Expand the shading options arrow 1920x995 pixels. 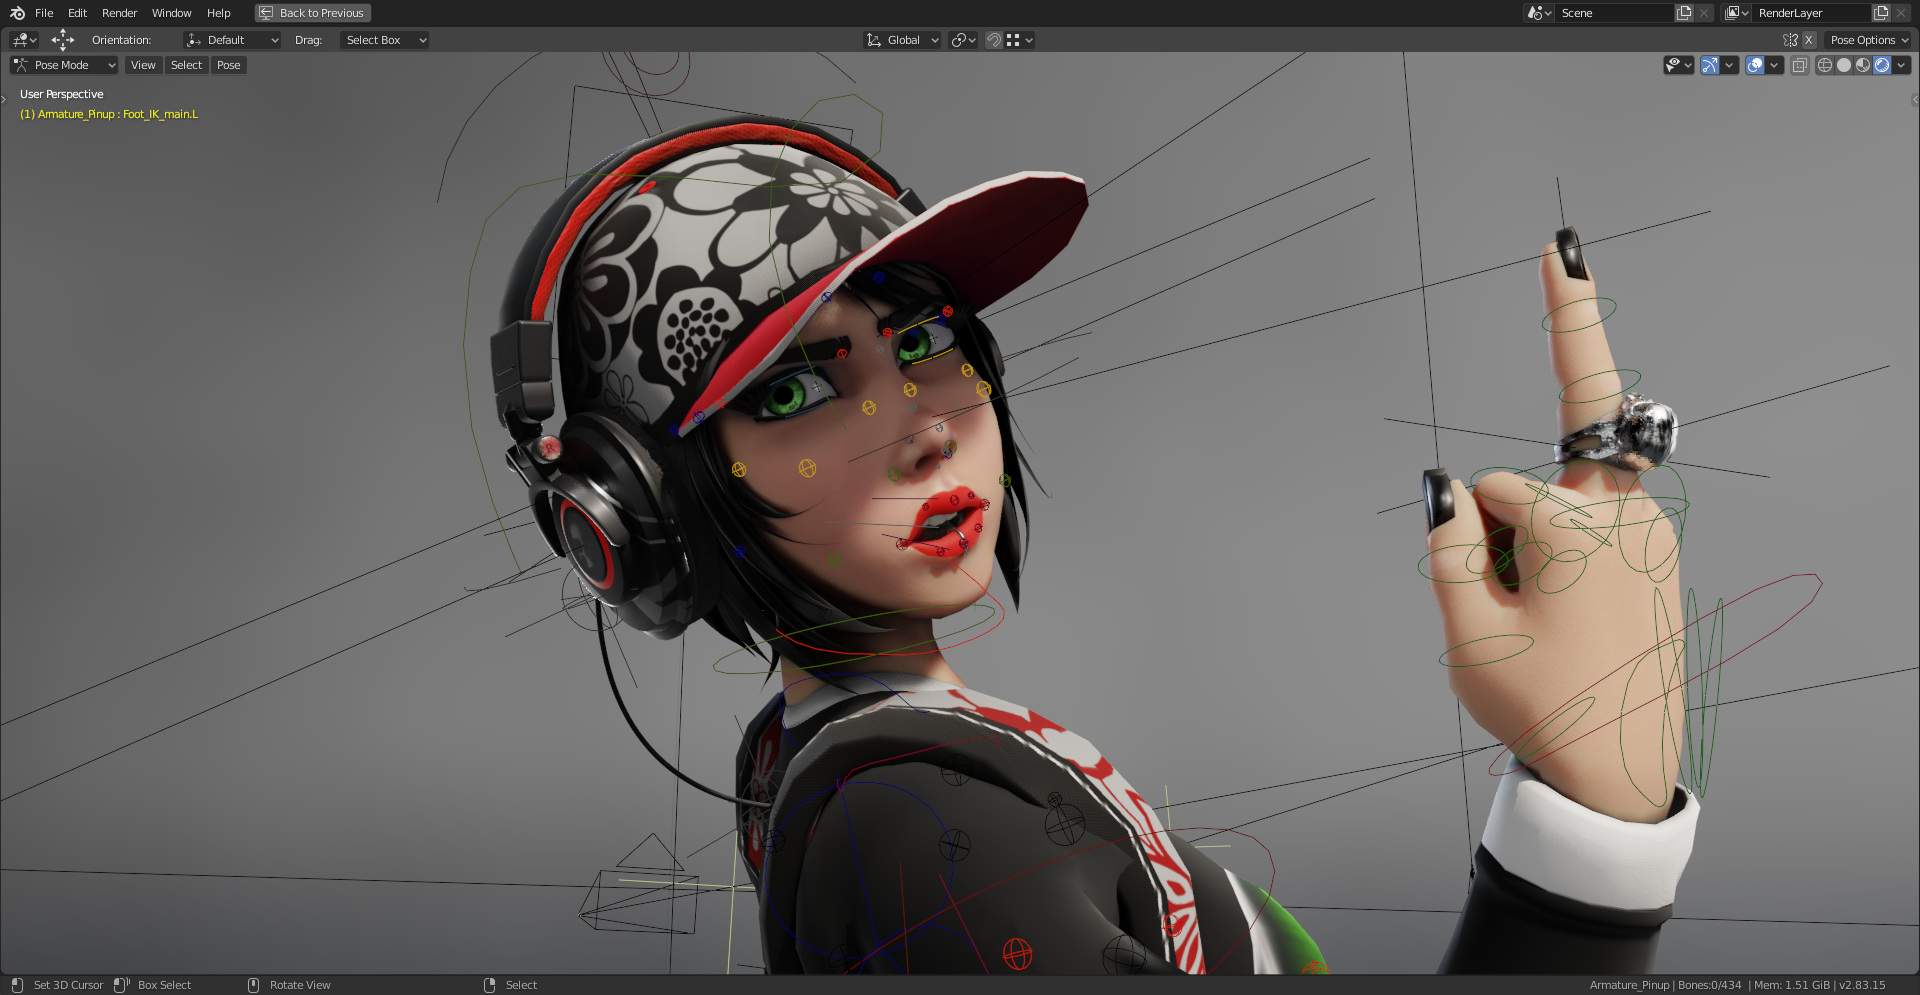(x=1901, y=65)
